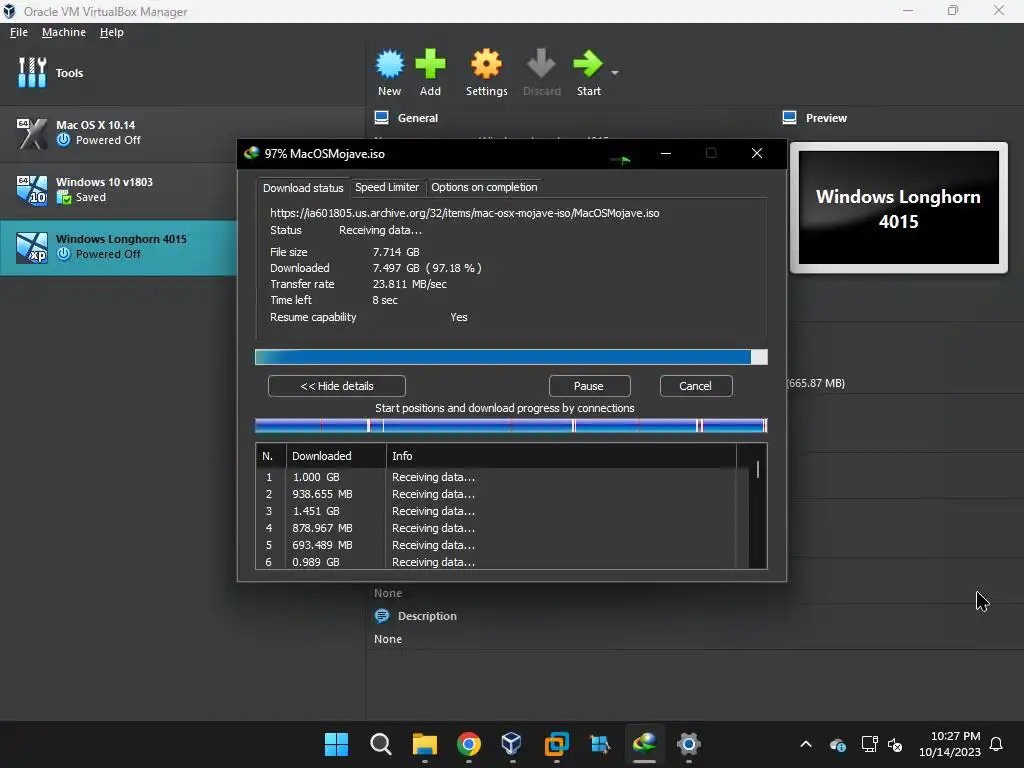Click the Hide details button
This screenshot has height=768, width=1024.
pos(337,386)
